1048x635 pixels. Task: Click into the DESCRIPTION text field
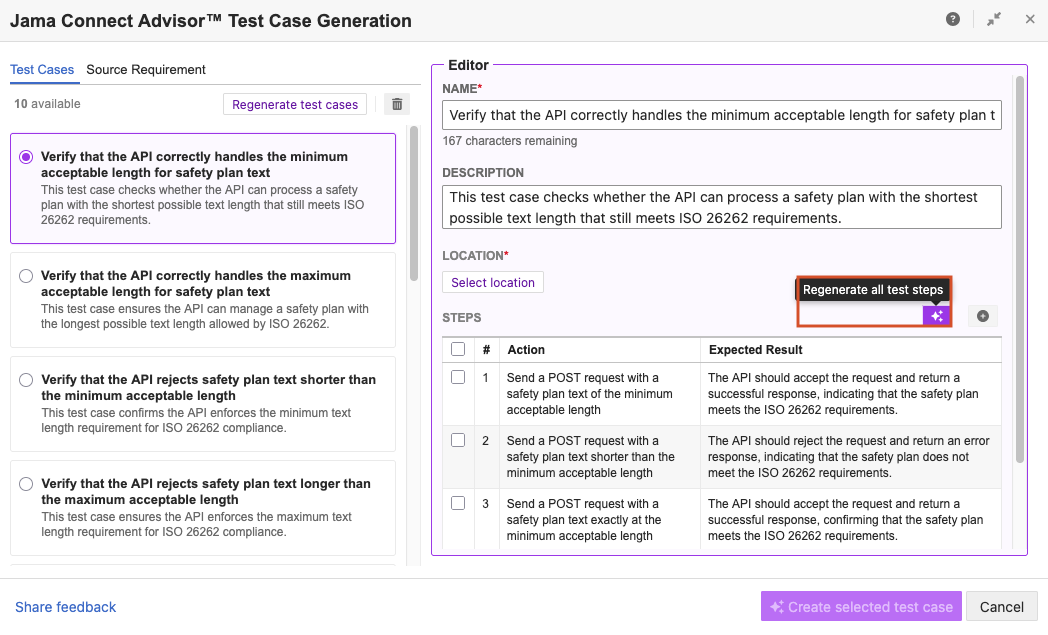tap(722, 207)
